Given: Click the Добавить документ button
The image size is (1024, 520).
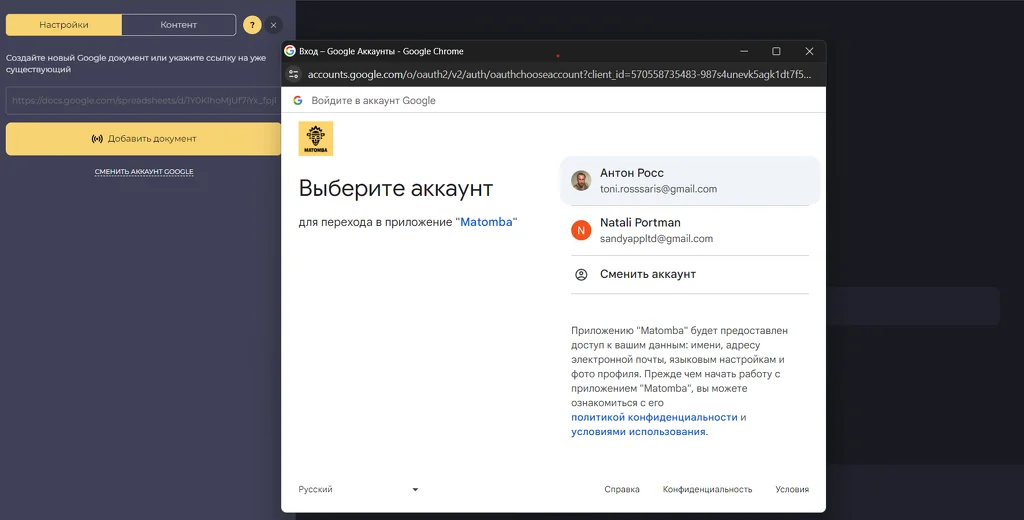Looking at the screenshot, I should pos(144,138).
